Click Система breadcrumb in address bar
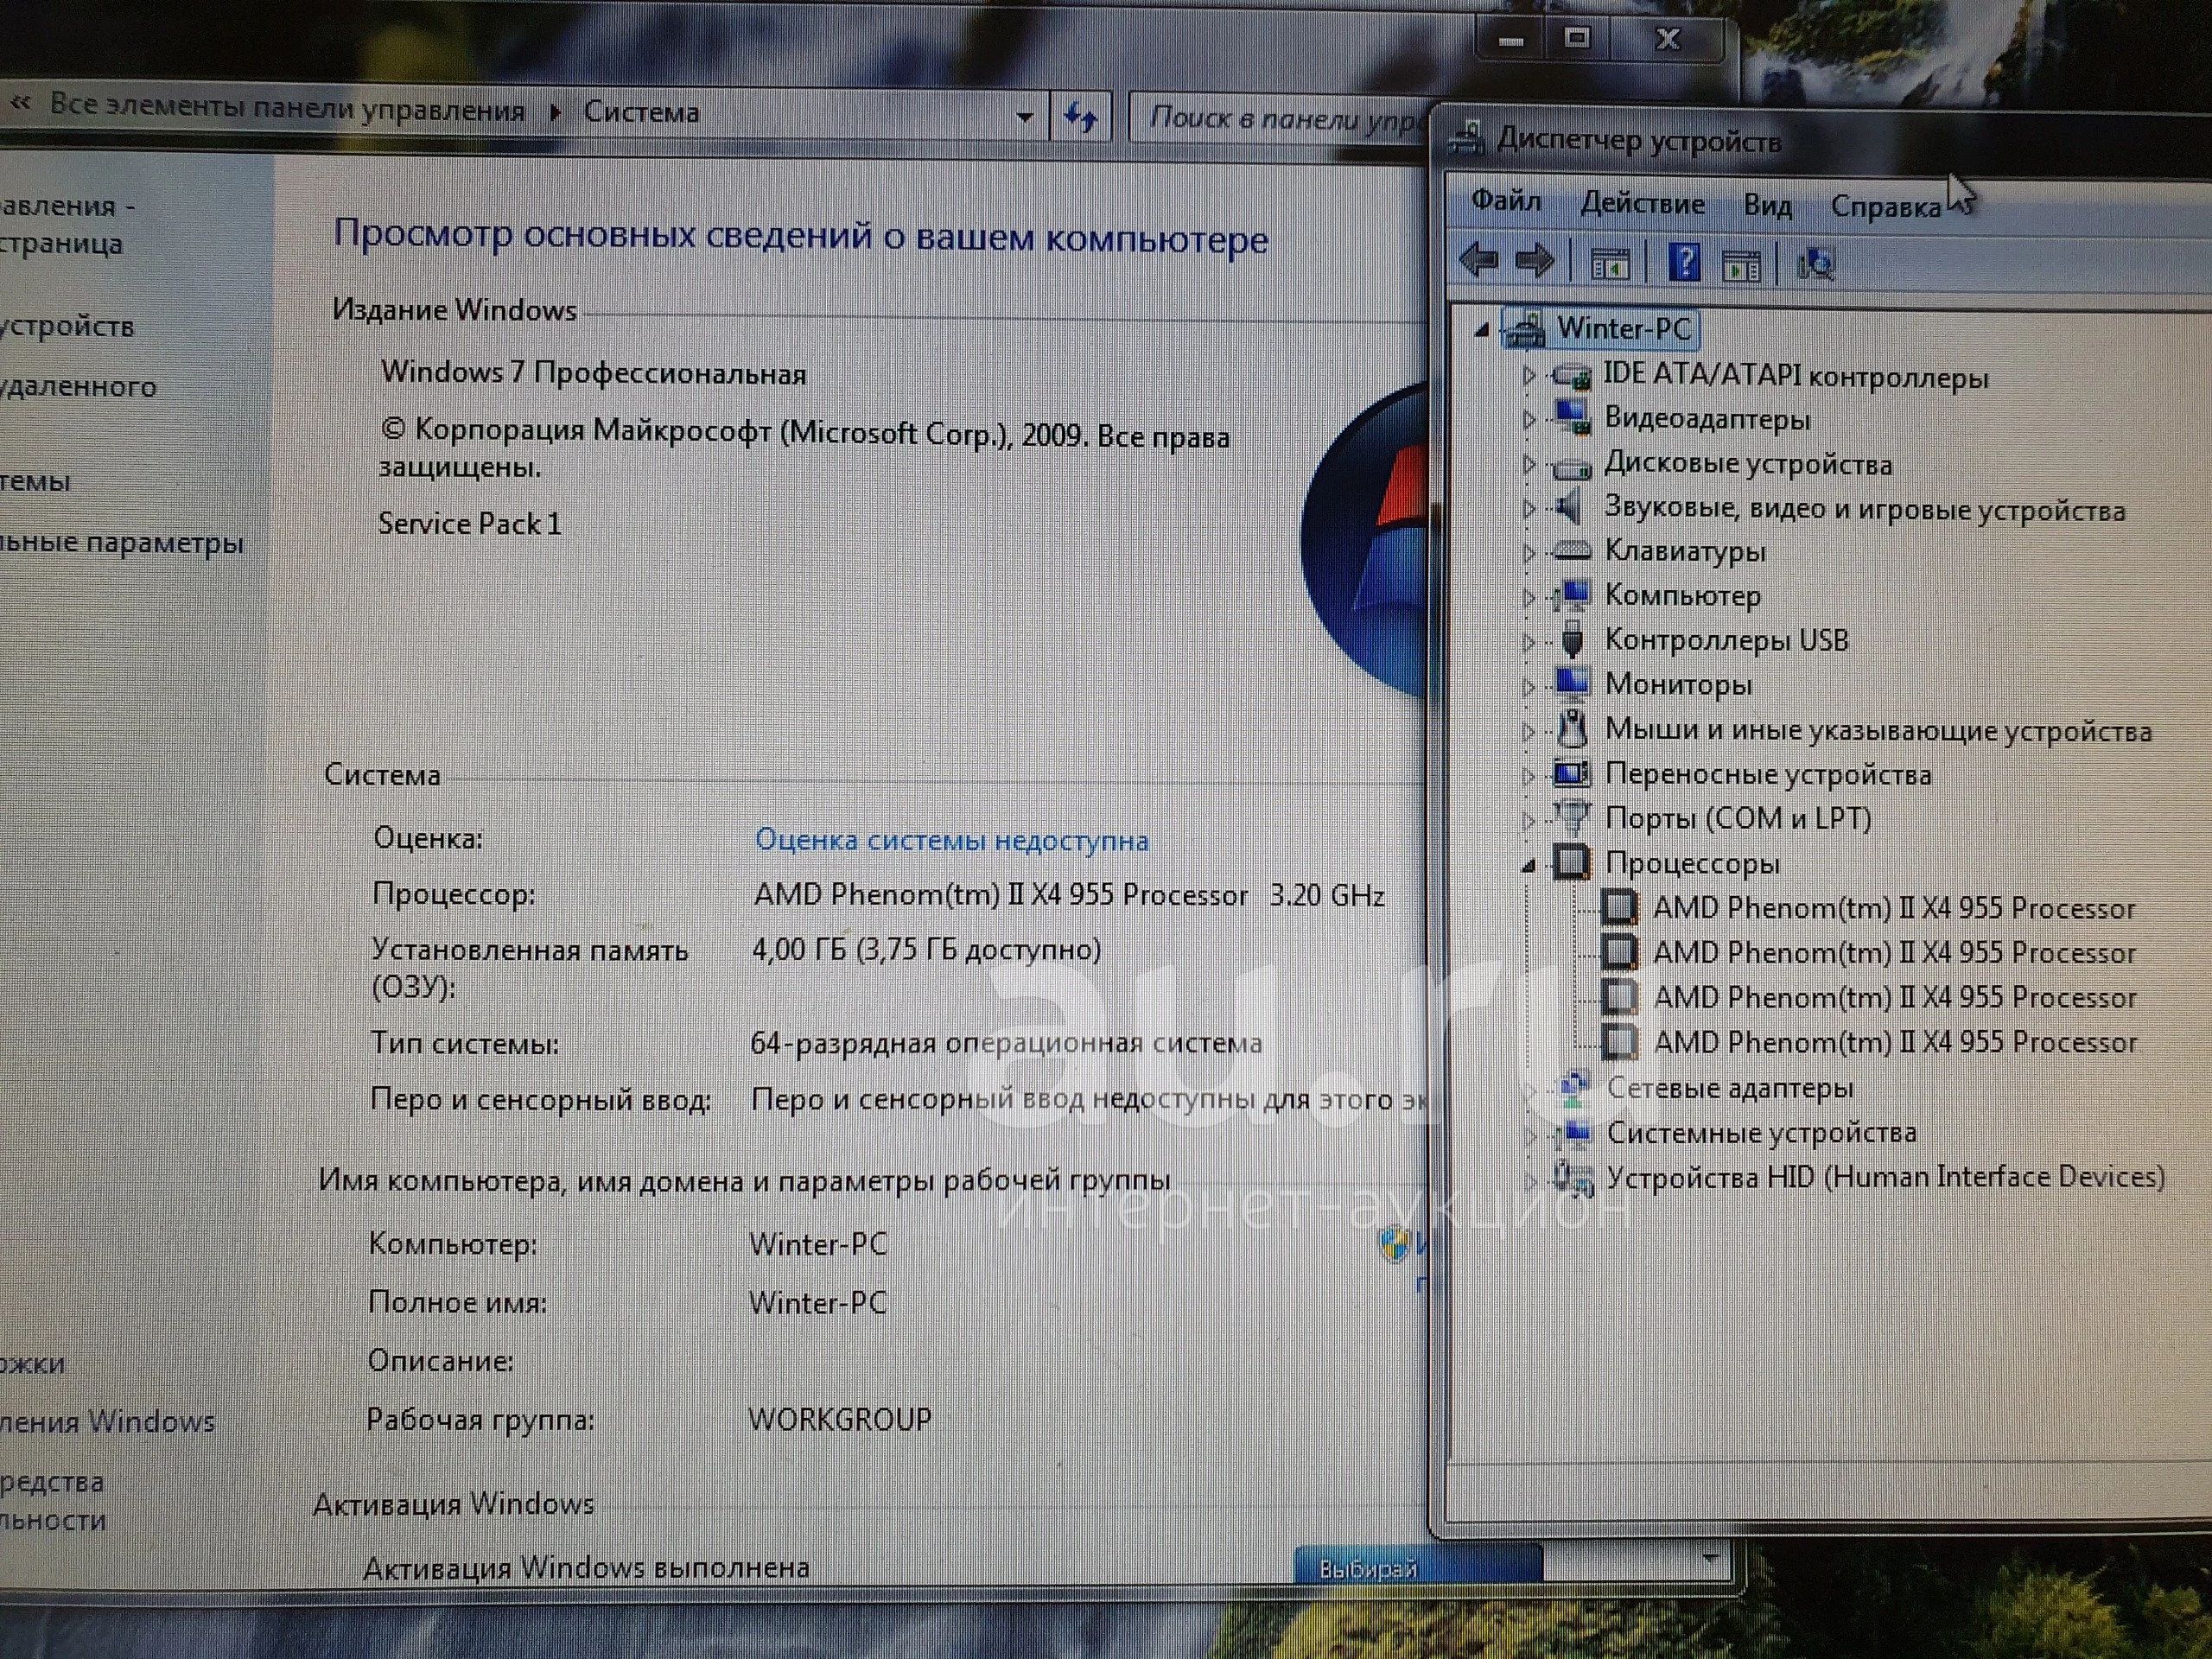The width and height of the screenshot is (2212, 1659). pyautogui.click(x=641, y=112)
